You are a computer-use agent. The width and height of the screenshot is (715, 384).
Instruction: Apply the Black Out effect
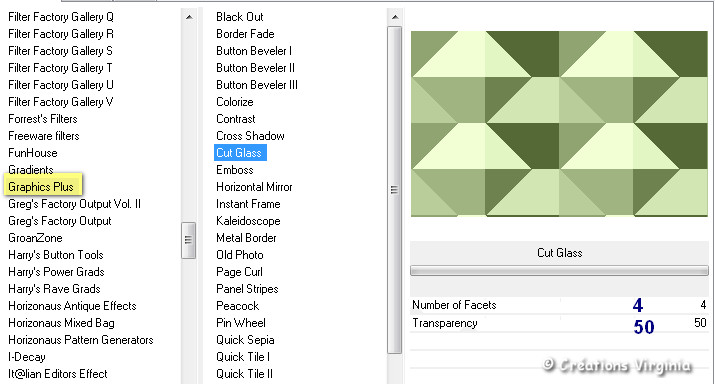(240, 17)
